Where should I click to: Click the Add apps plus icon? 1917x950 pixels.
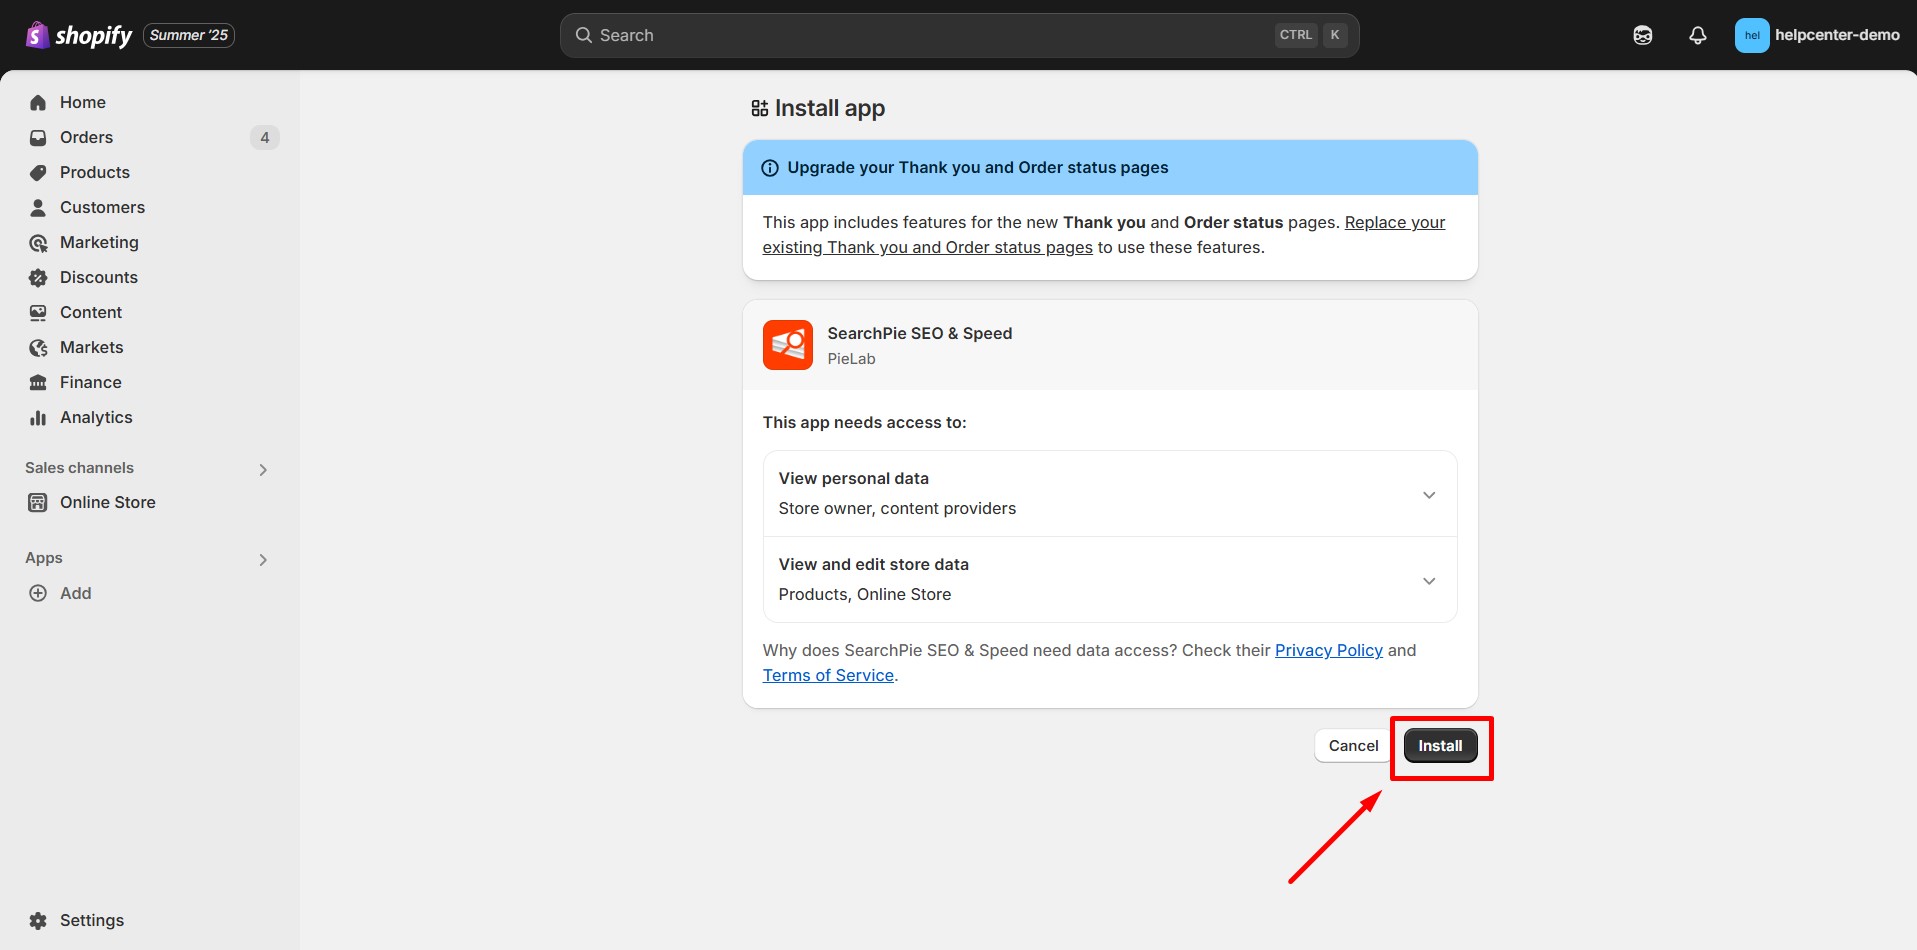[x=37, y=593]
